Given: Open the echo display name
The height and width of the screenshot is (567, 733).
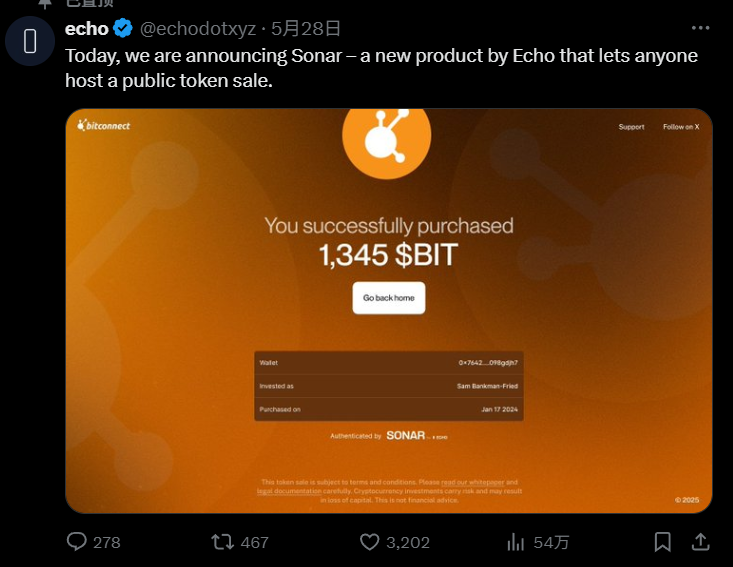Looking at the screenshot, I should 86,28.
